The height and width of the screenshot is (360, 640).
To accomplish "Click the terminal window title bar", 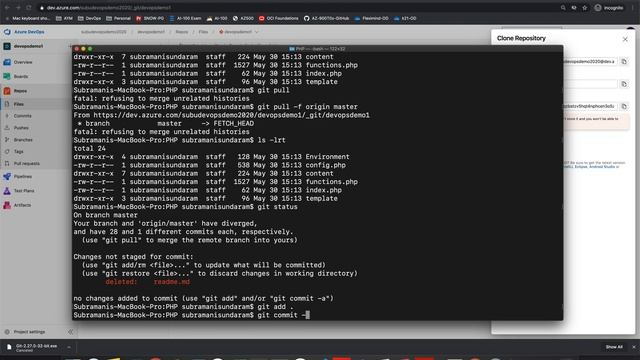I will point(318,49).
